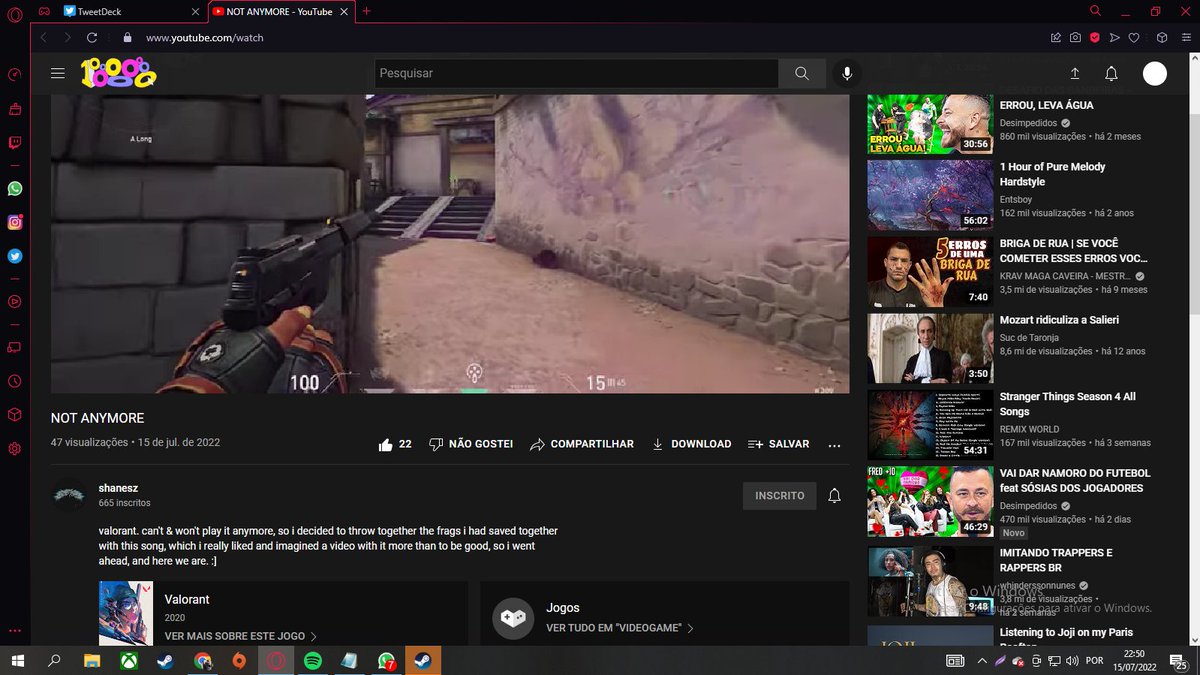Viewport: 1200px width, 675px height.
Task: Open the Valorant game title link
Action: click(x=187, y=599)
